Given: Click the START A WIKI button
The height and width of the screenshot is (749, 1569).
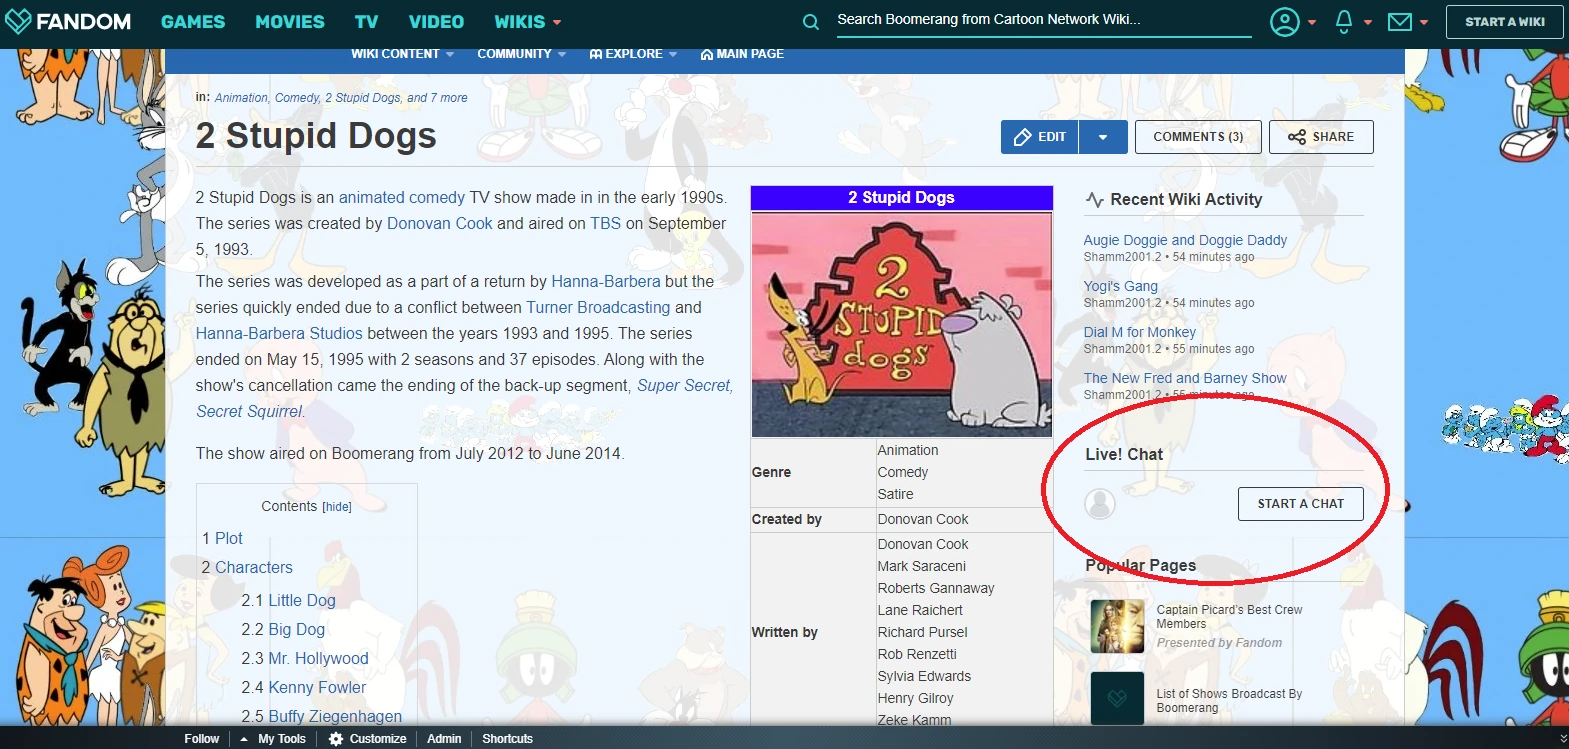Looking at the screenshot, I should pos(1505,22).
